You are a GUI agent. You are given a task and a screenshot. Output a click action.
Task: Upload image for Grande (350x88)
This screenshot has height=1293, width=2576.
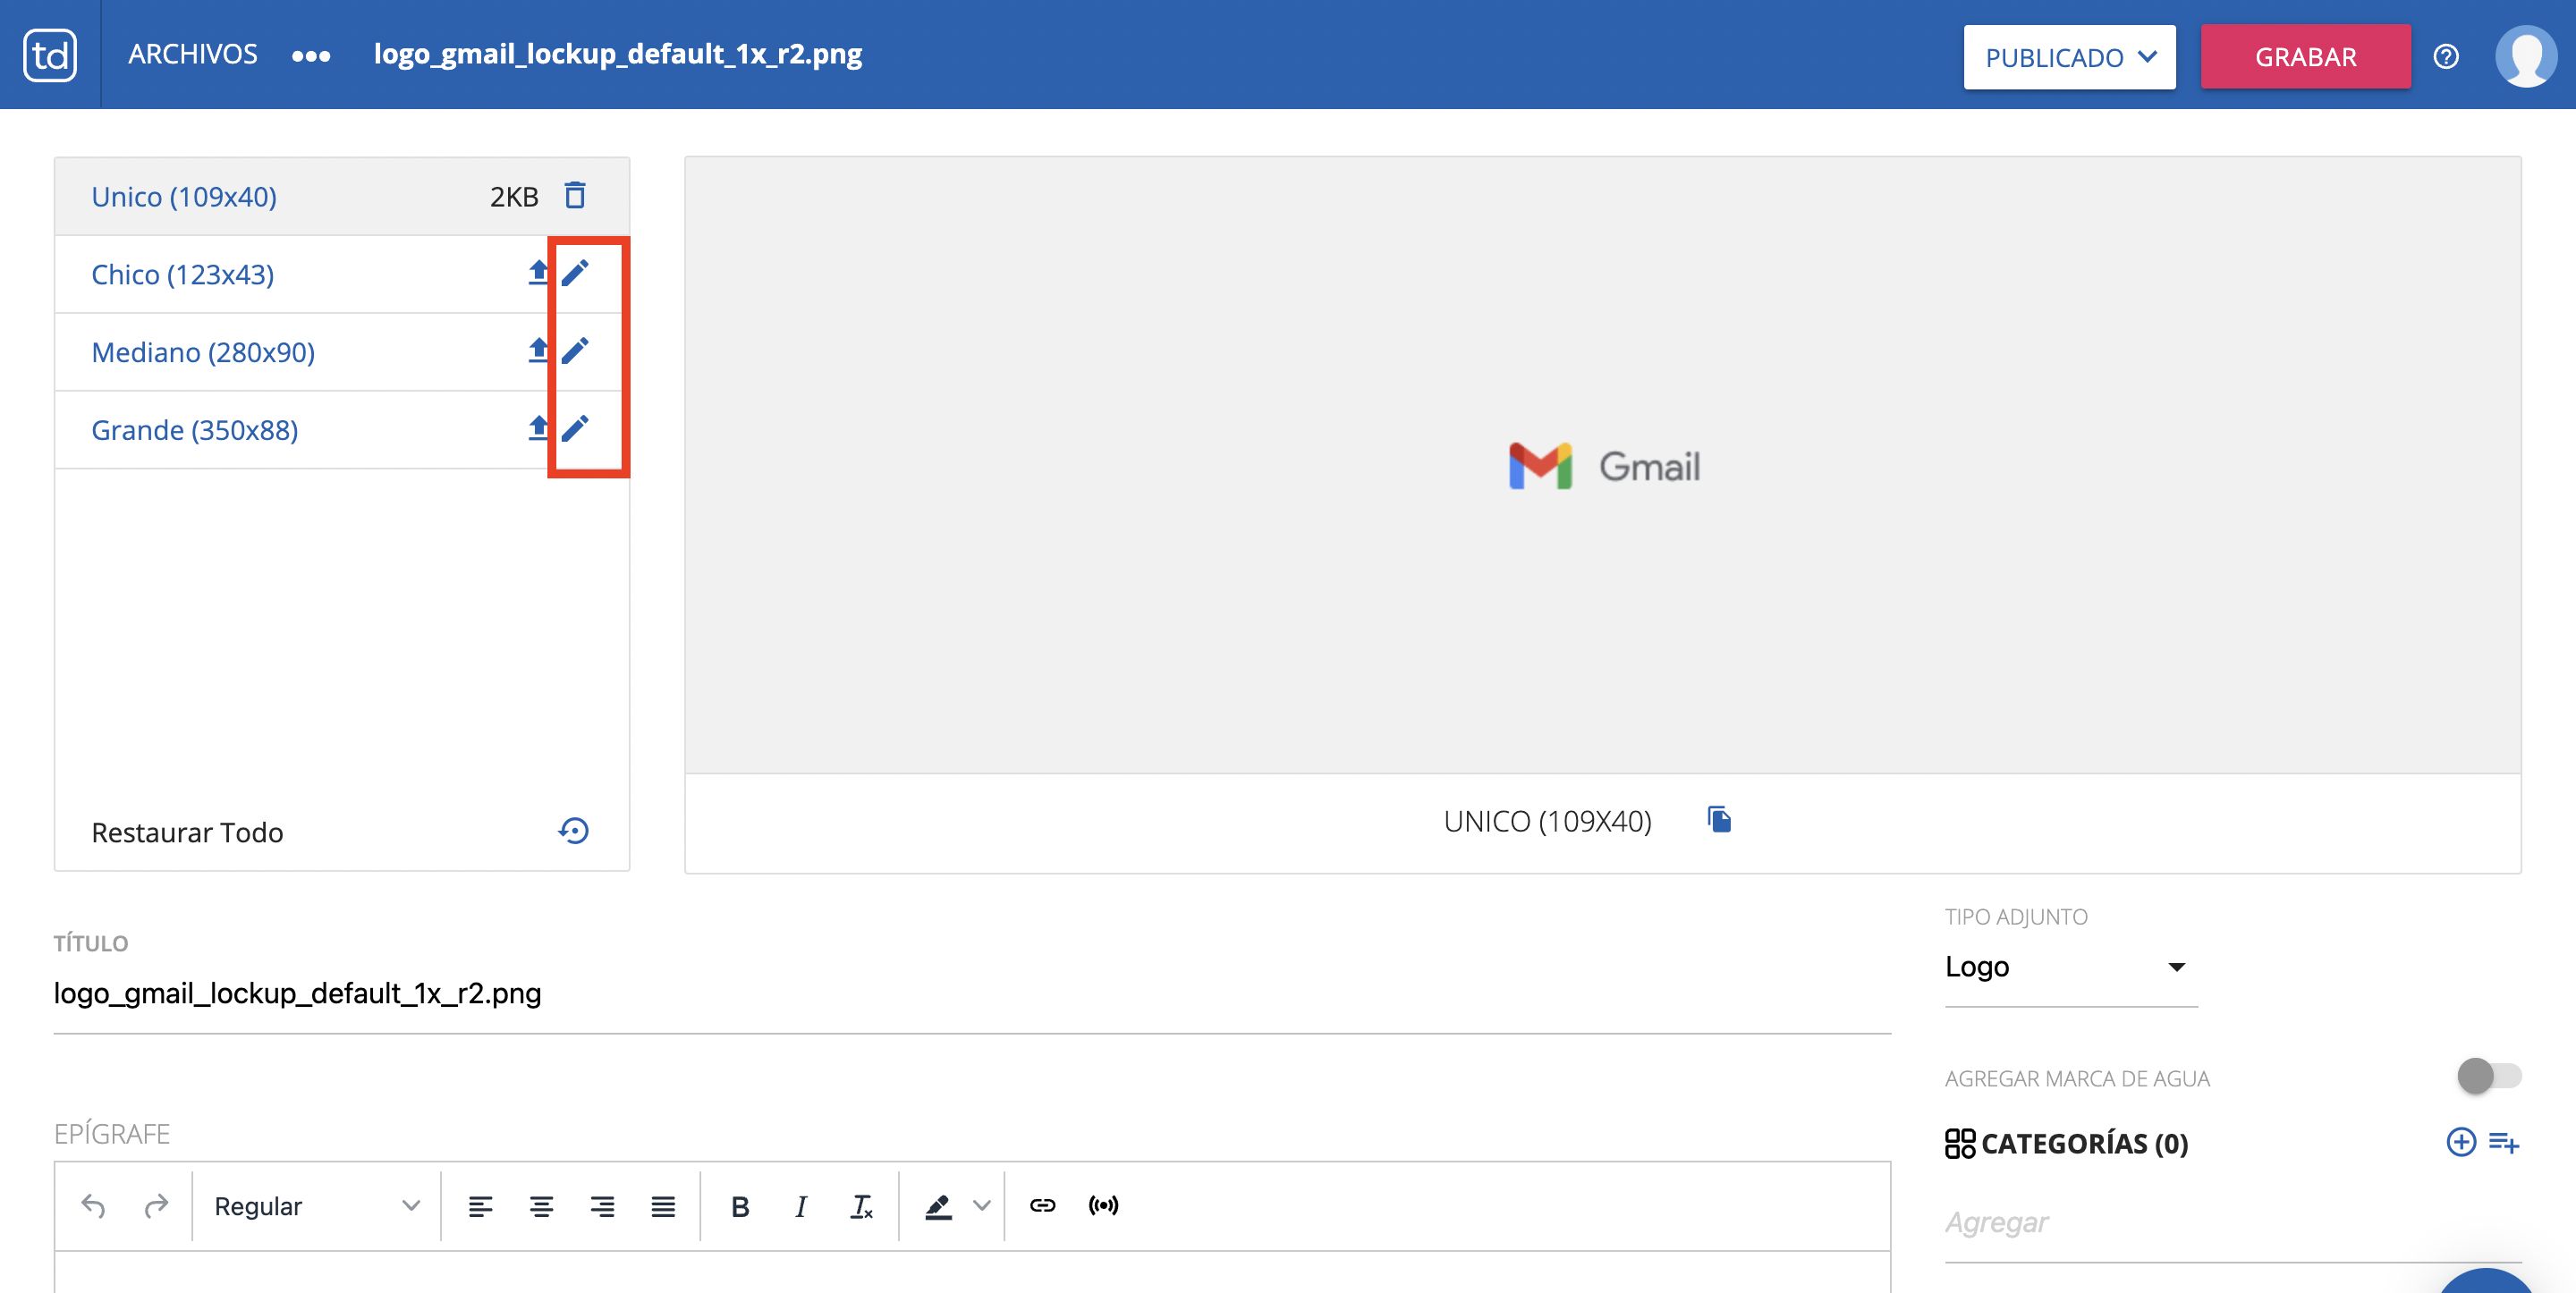pyautogui.click(x=539, y=429)
